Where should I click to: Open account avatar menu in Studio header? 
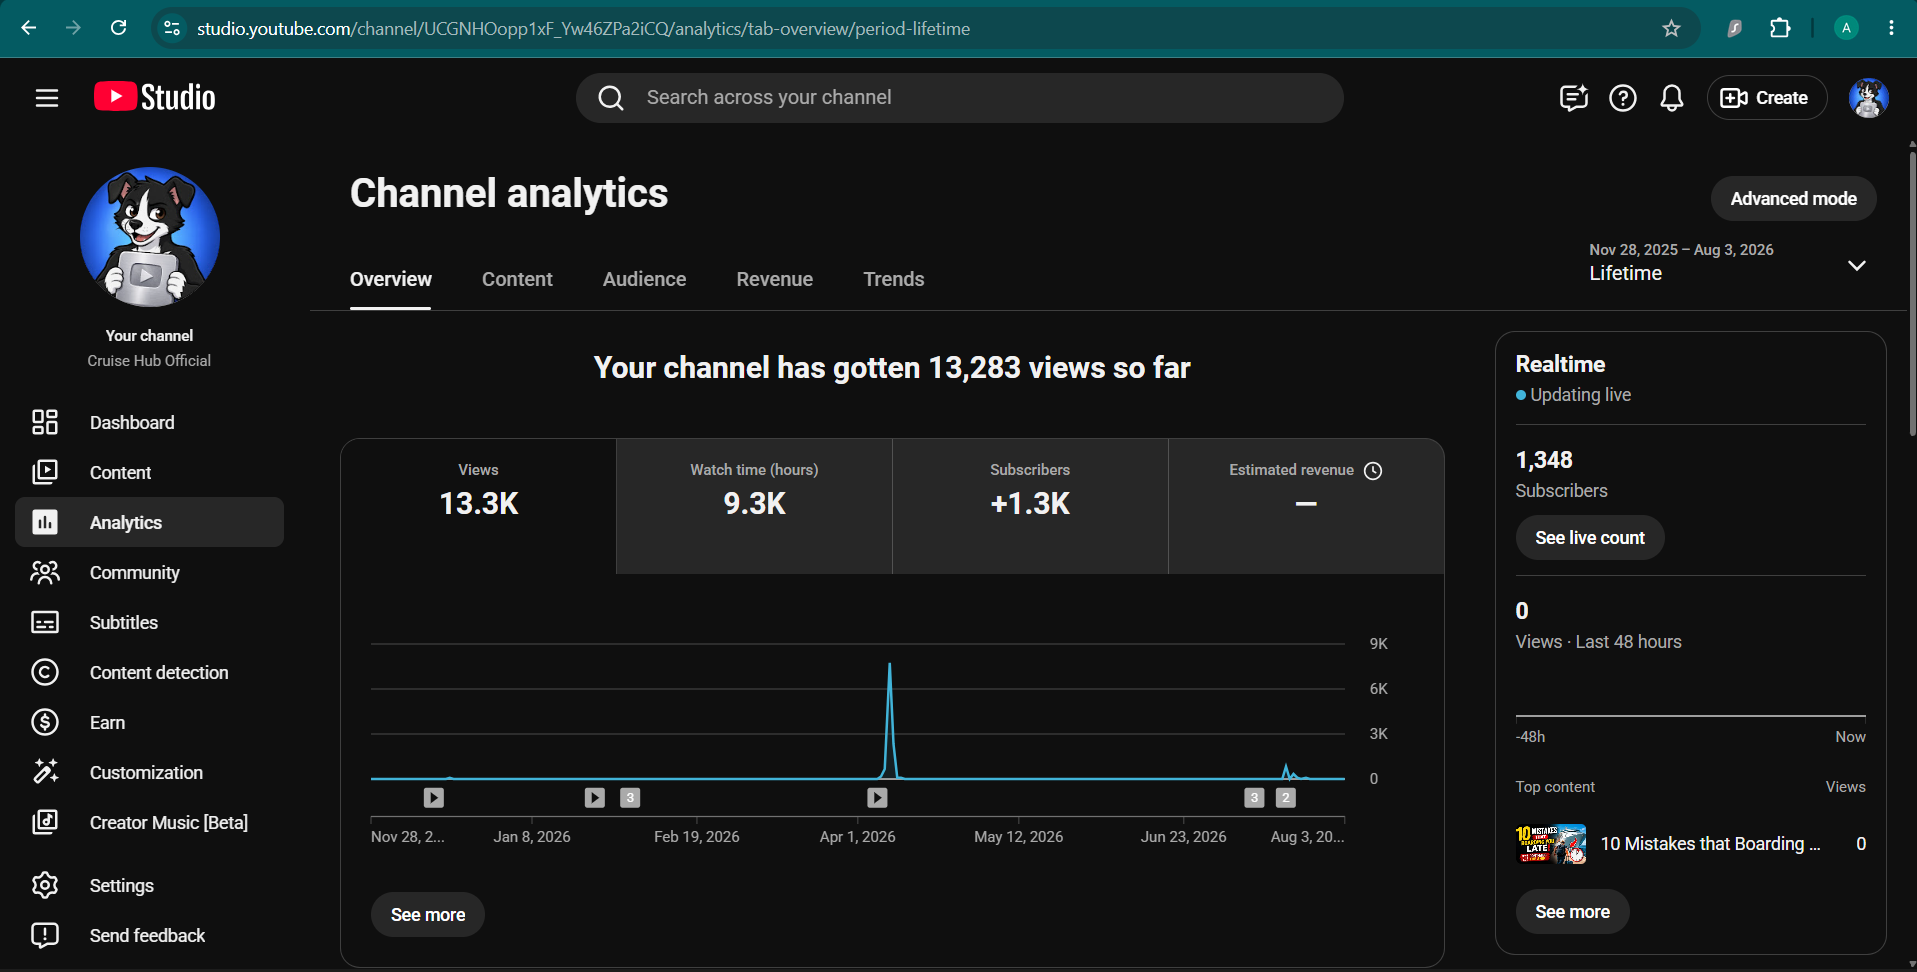(1868, 98)
